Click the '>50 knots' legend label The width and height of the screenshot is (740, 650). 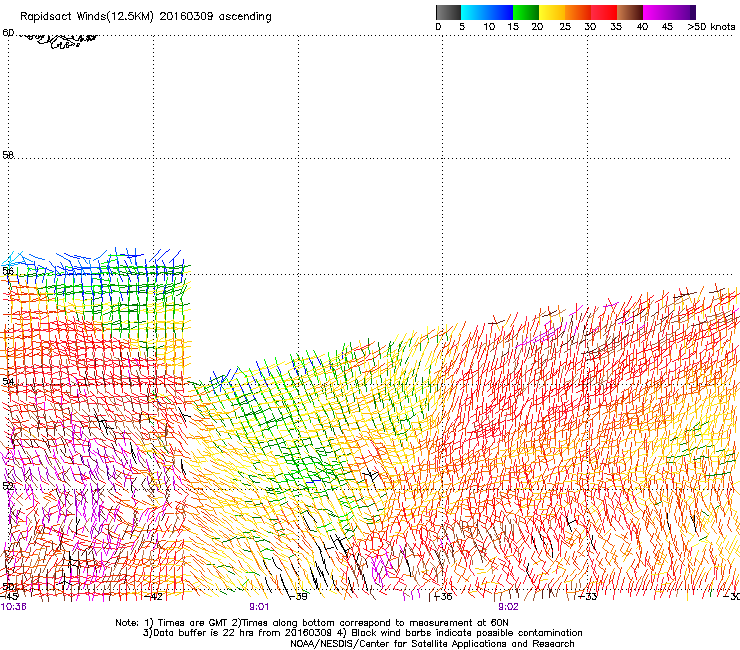tap(711, 27)
